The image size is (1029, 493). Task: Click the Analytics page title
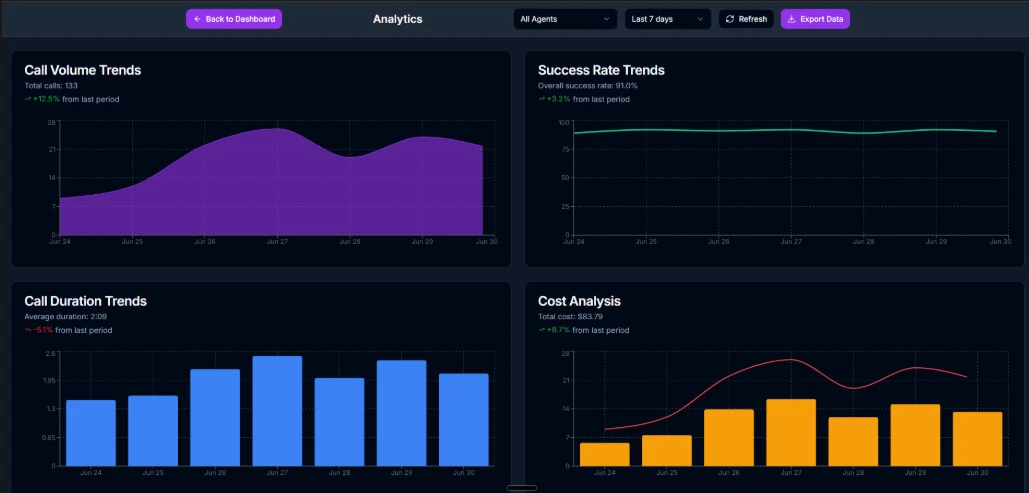(398, 19)
